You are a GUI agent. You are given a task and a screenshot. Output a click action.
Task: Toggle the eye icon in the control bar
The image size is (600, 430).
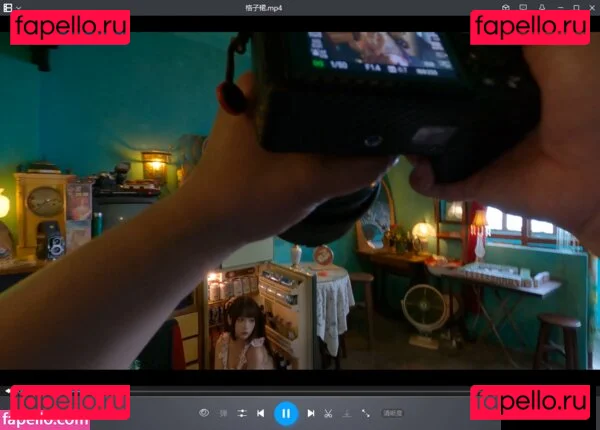click(204, 412)
